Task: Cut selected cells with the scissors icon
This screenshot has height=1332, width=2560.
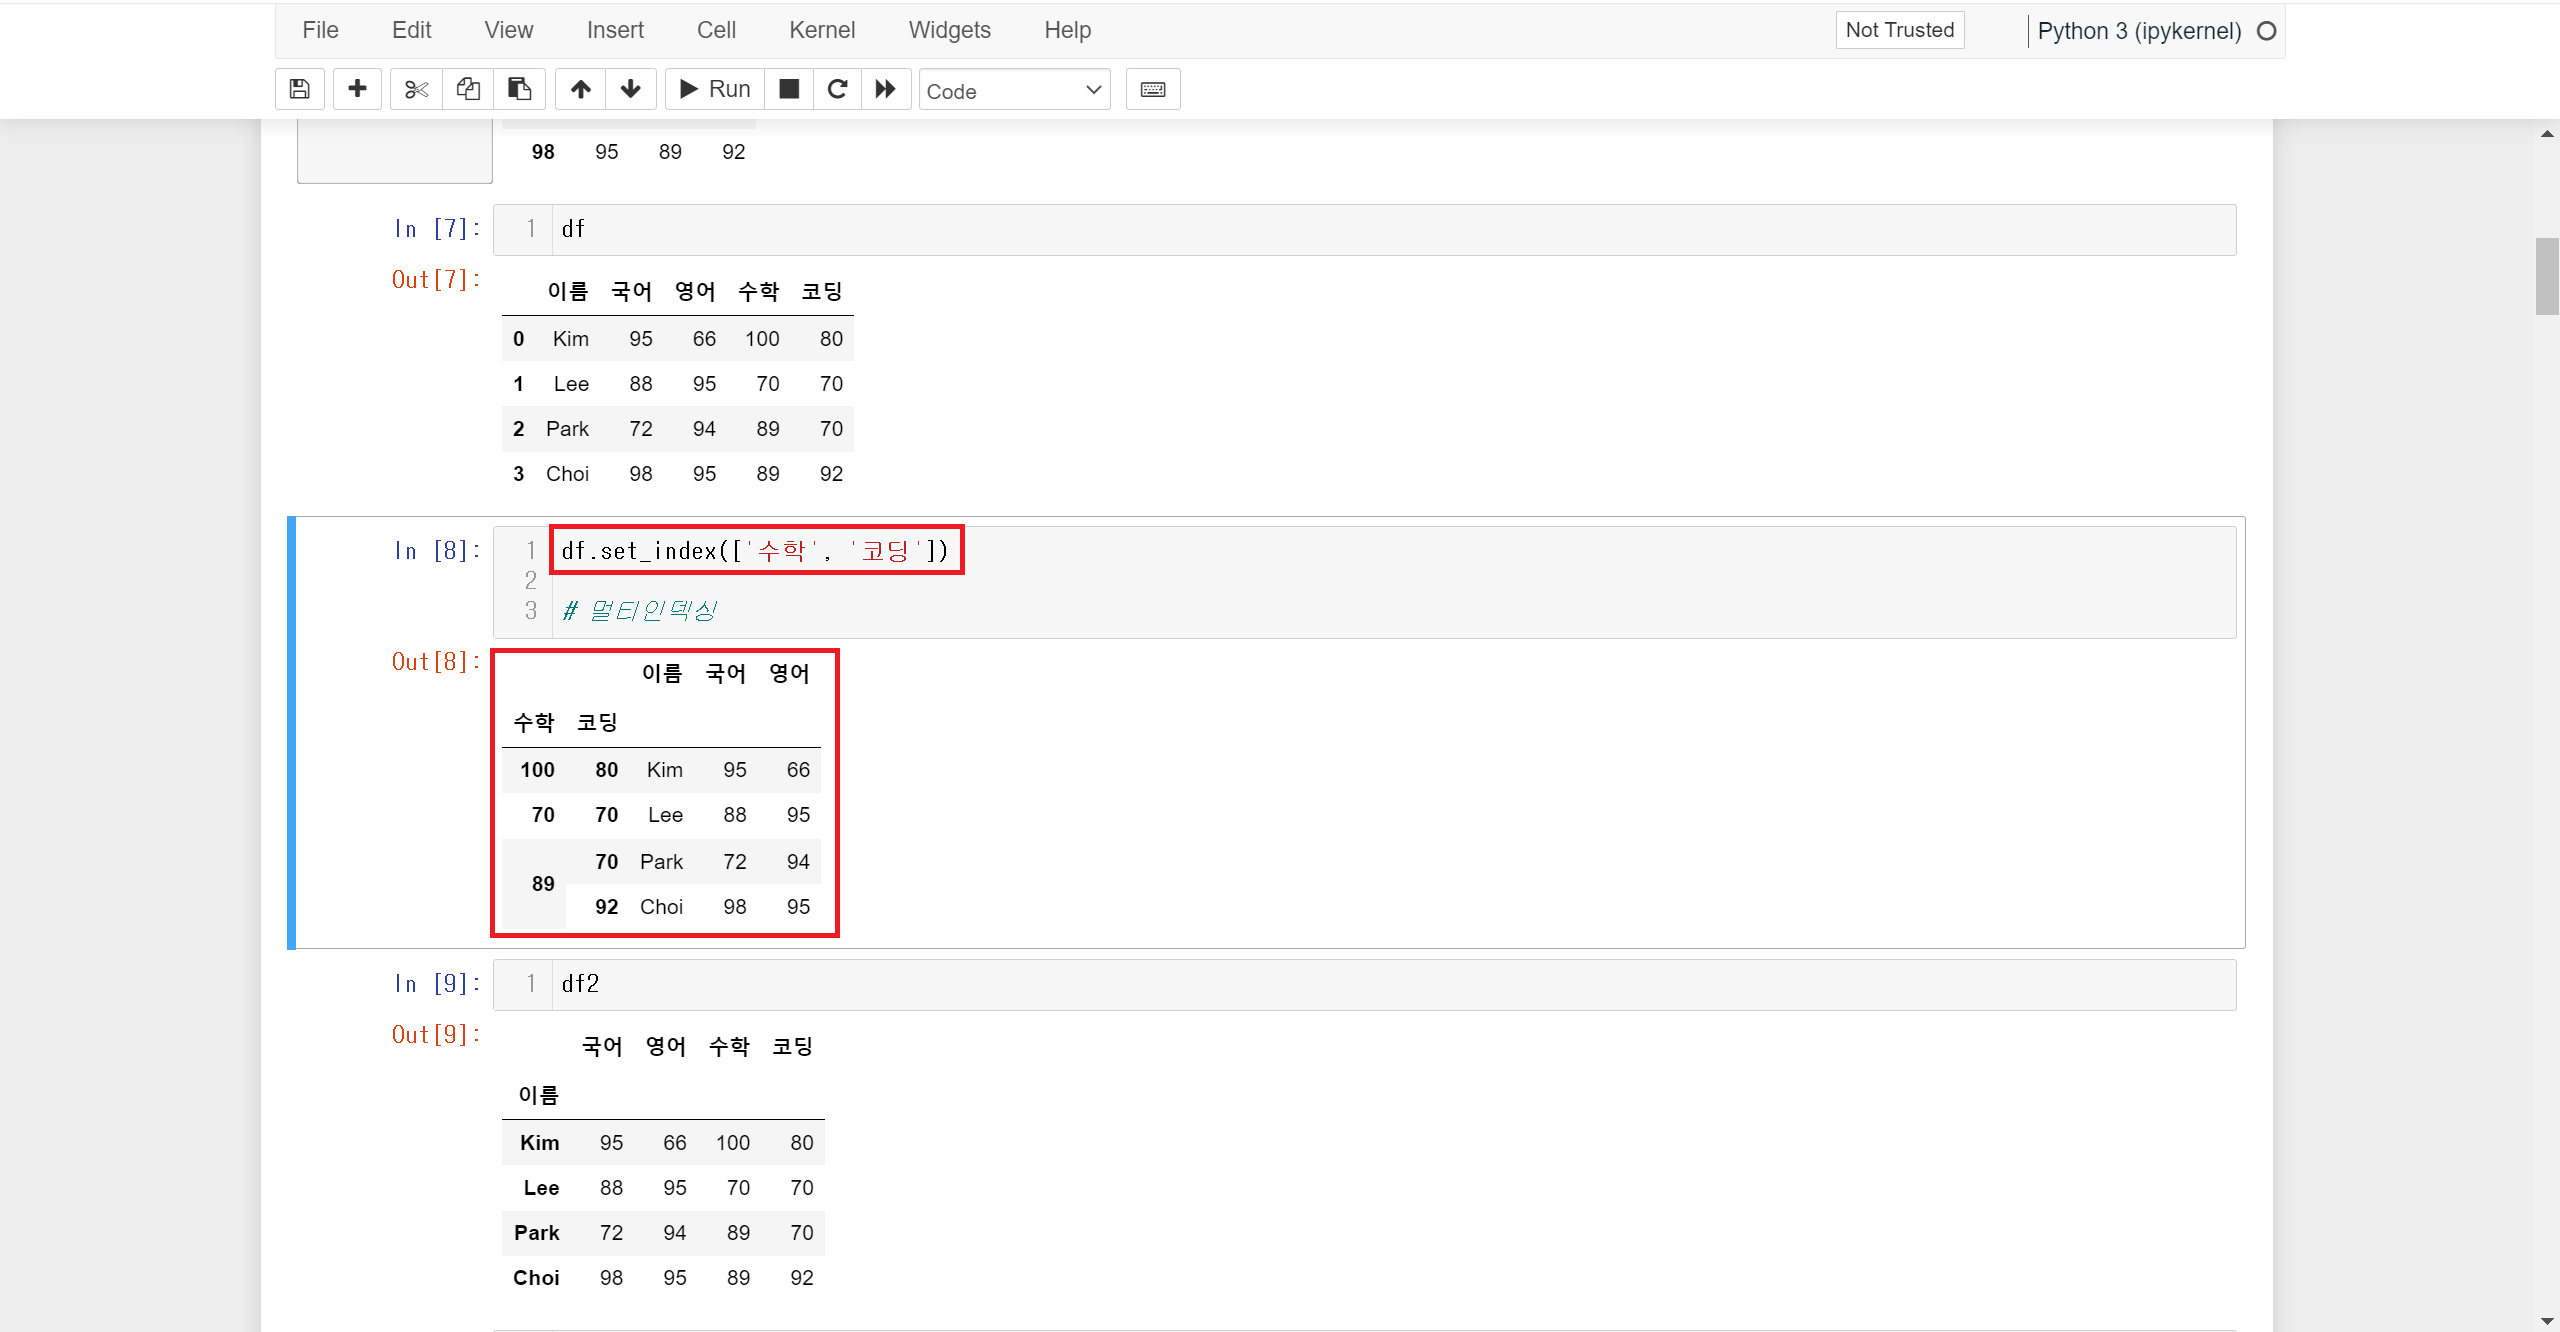Action: (x=416, y=89)
